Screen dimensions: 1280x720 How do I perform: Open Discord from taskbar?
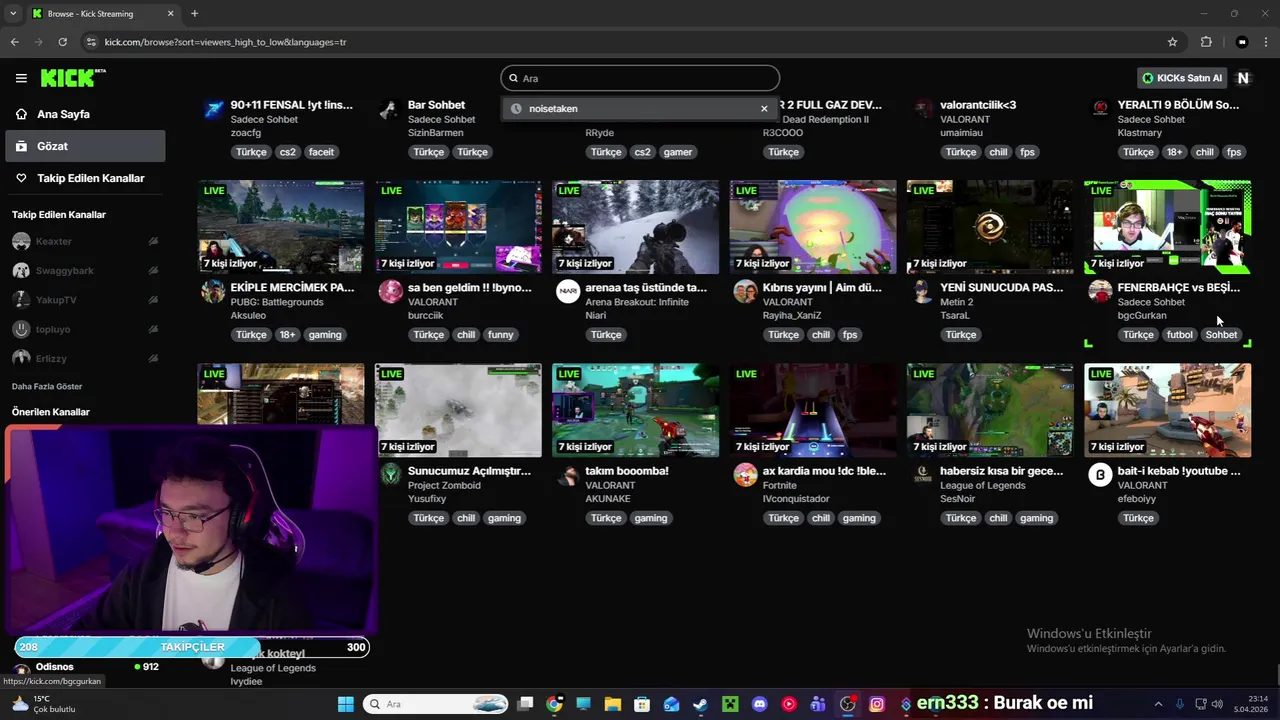click(x=759, y=704)
